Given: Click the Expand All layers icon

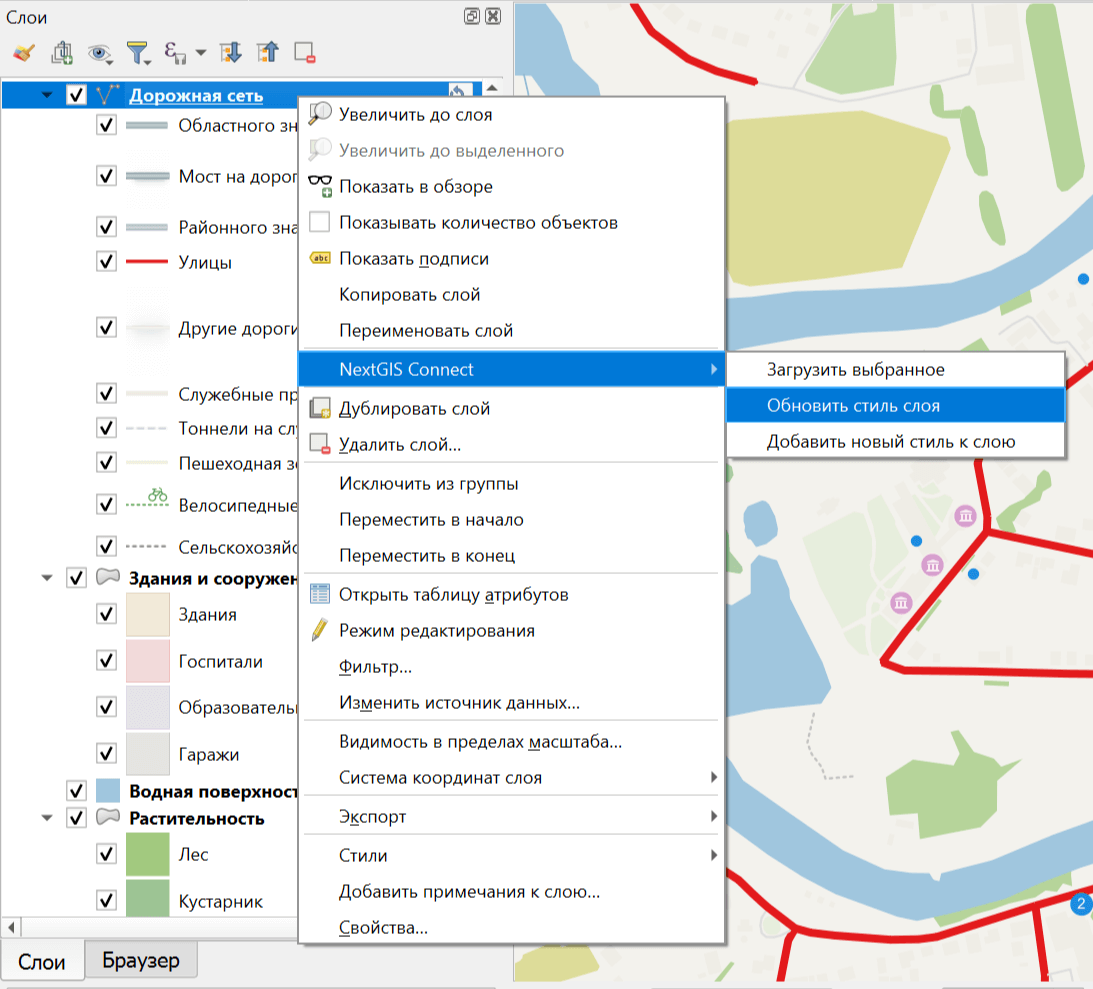Looking at the screenshot, I should pos(231,53).
